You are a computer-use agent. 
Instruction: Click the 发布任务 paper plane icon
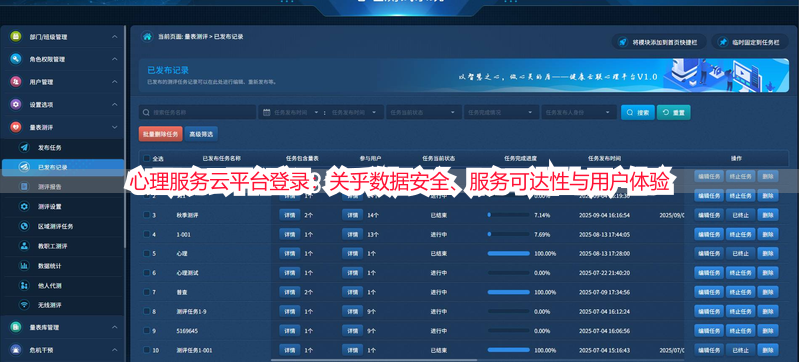pyautogui.click(x=24, y=147)
